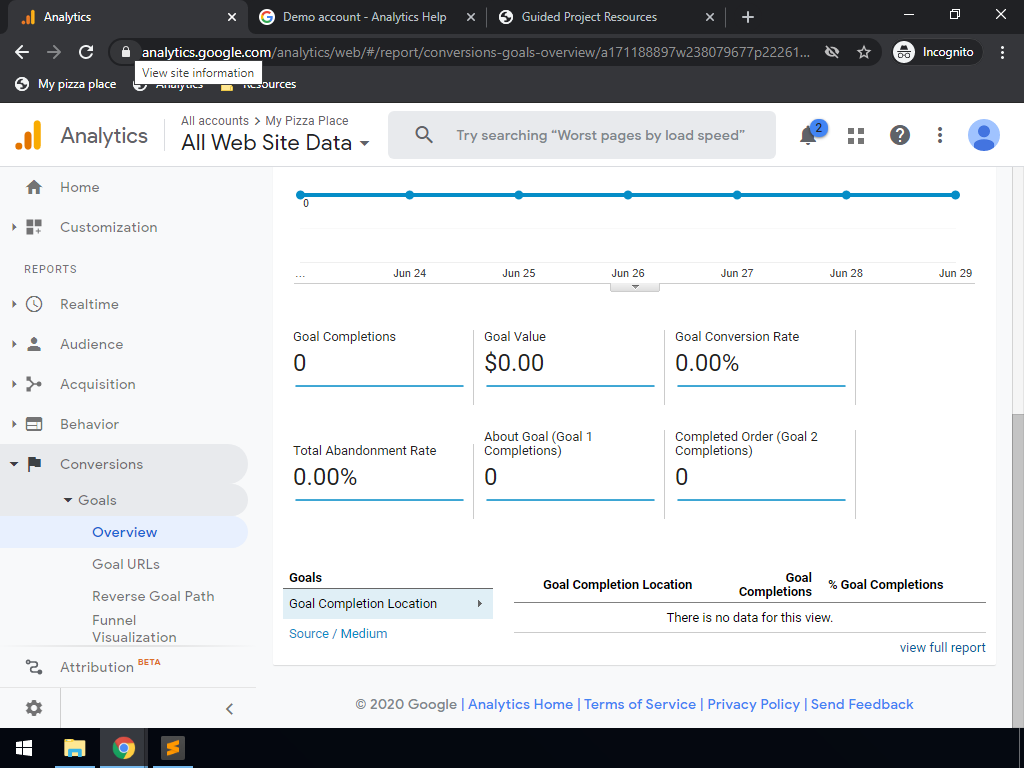Image resolution: width=1024 pixels, height=768 pixels.
Task: Expand the Audience reports section
Action: 91,344
